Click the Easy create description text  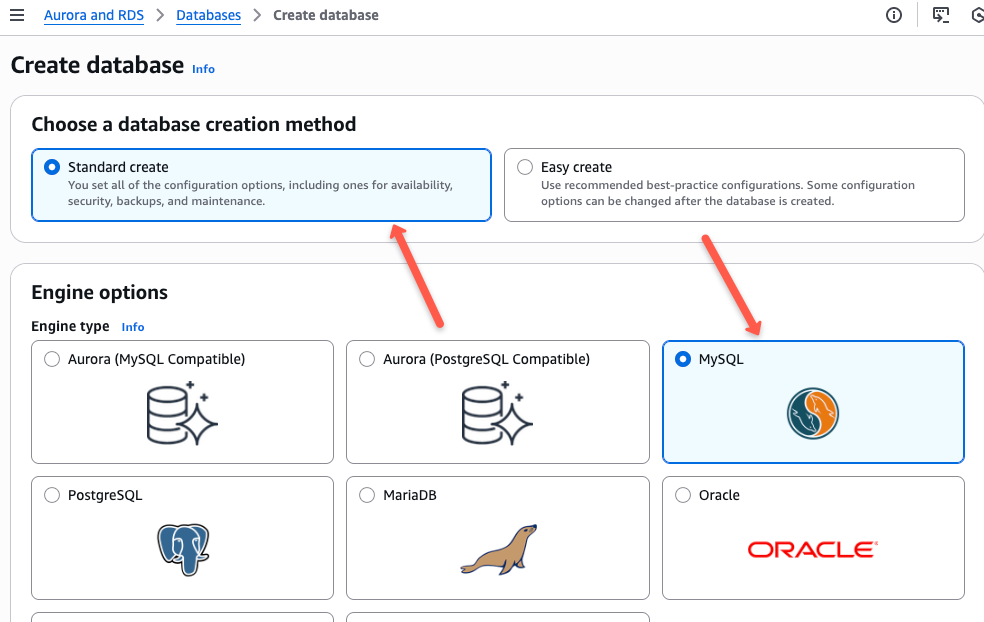tap(728, 193)
